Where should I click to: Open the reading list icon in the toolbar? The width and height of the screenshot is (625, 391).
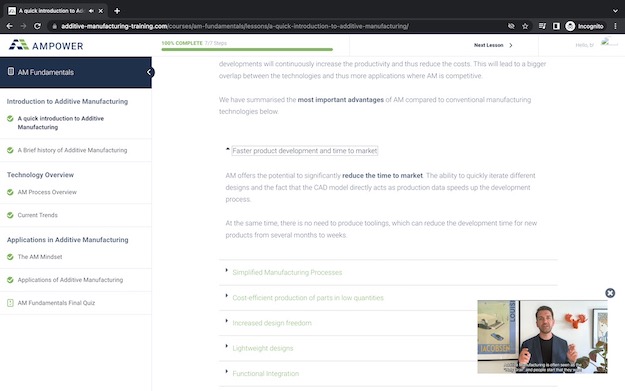pos(542,26)
